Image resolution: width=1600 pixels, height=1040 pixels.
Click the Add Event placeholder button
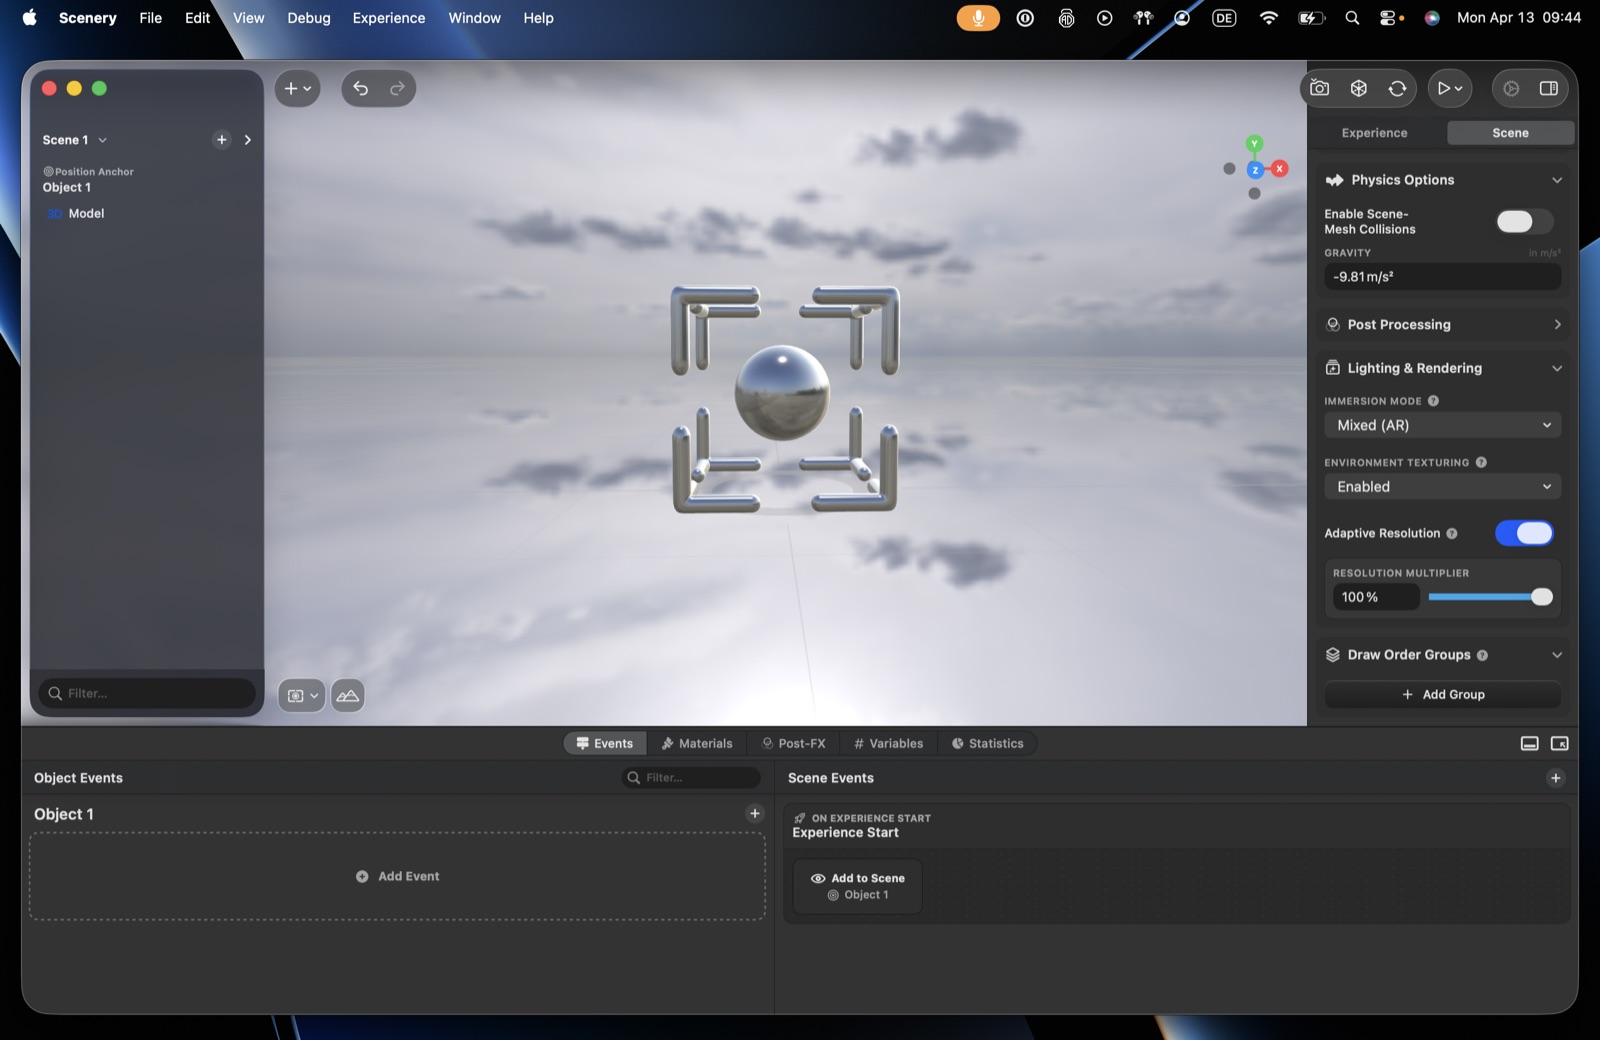coord(397,876)
